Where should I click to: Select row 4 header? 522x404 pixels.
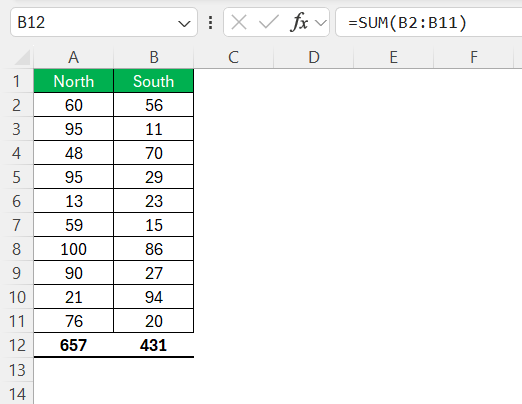[x=17, y=153]
